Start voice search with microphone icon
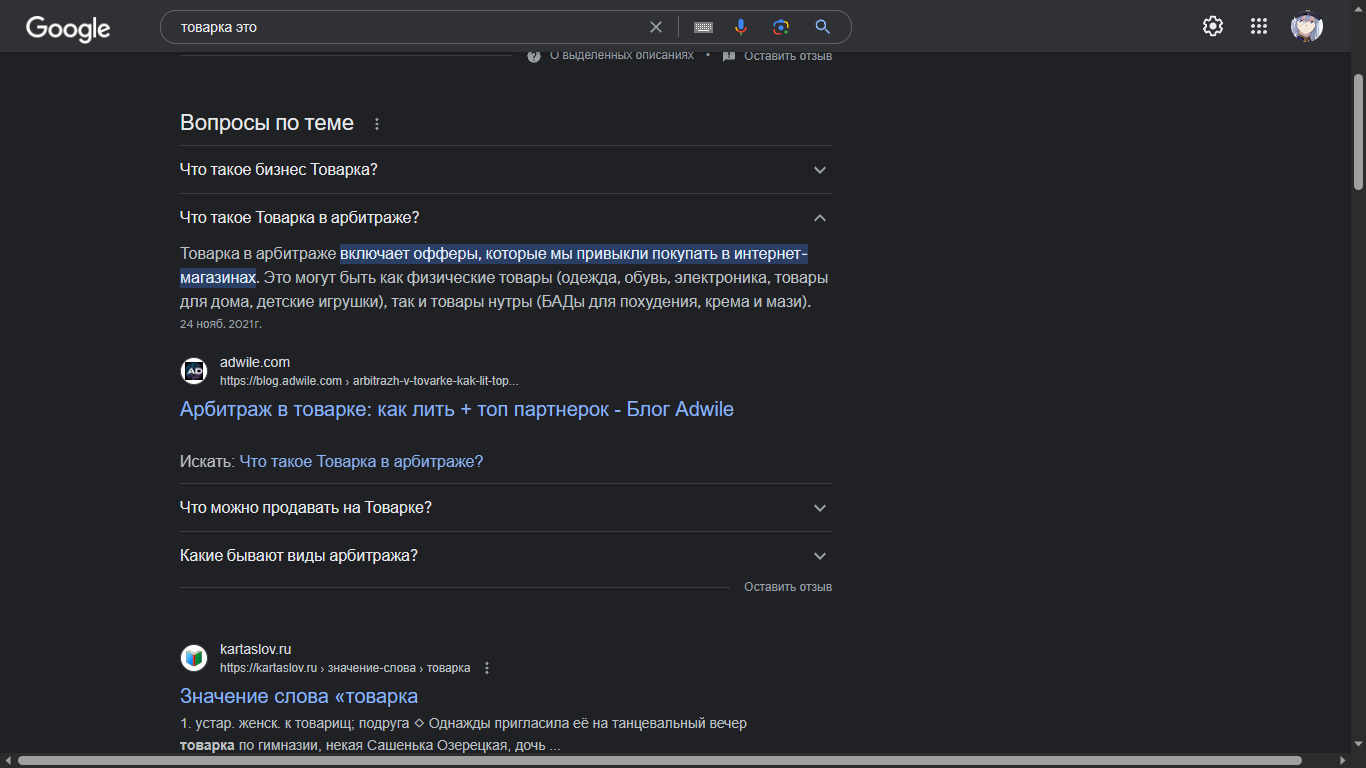Viewport: 1366px width, 768px height. (x=741, y=27)
